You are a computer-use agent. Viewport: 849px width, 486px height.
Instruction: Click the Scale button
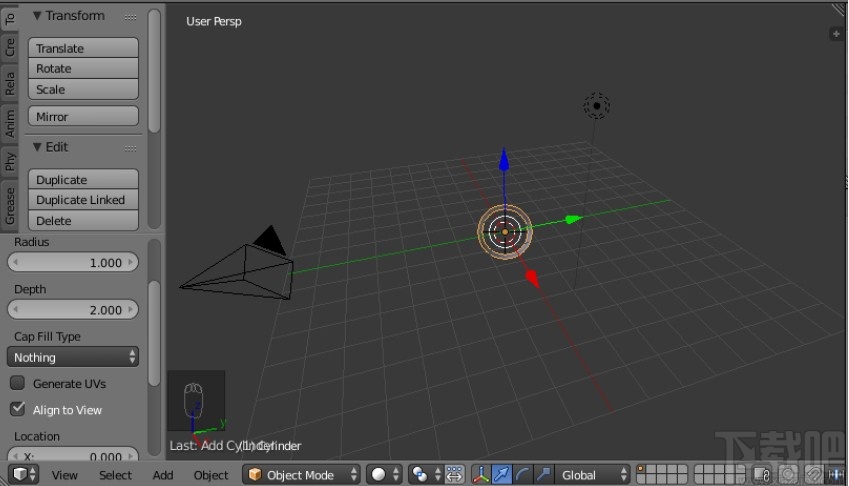click(x=83, y=89)
